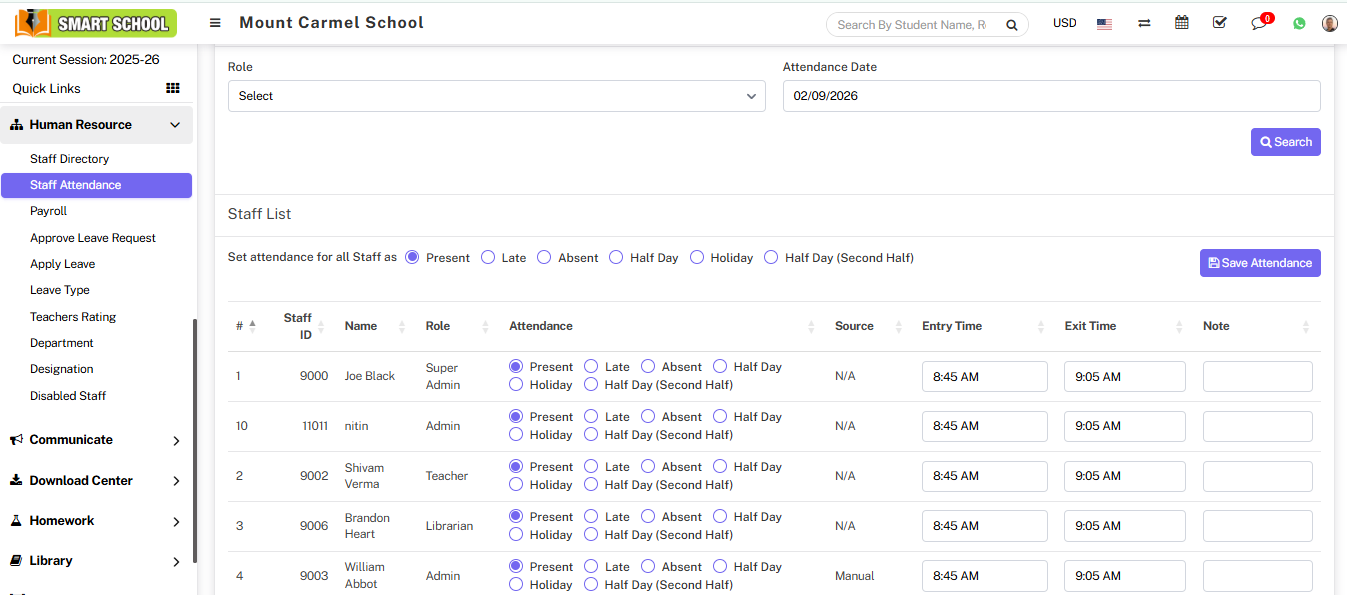Click the Search button
This screenshot has width=1347, height=595.
(1285, 142)
